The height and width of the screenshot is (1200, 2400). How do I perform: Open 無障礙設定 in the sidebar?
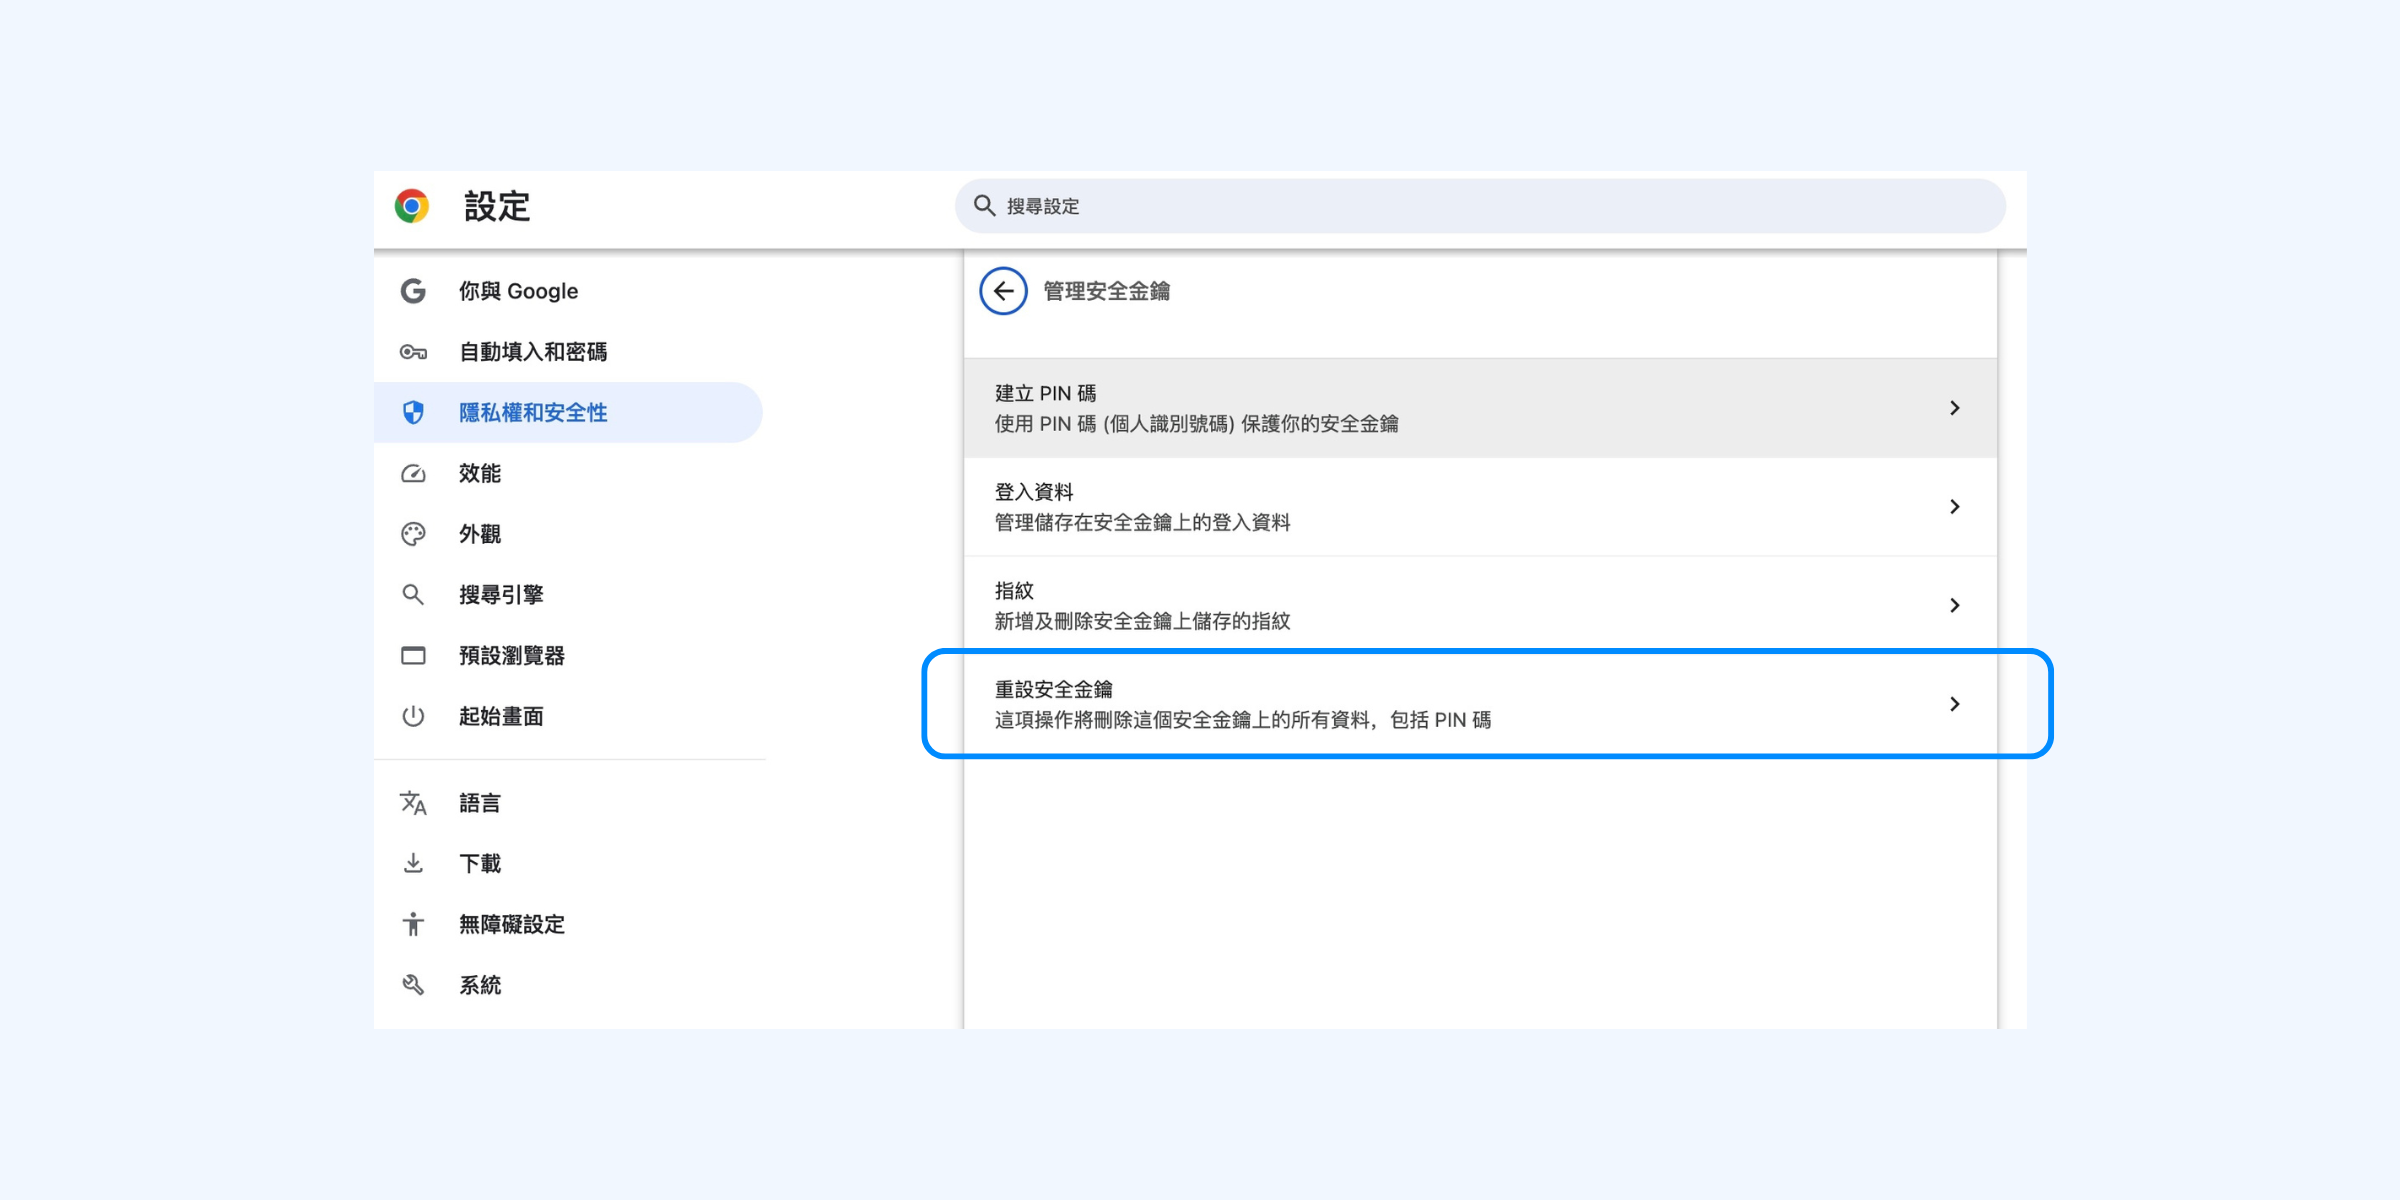pyautogui.click(x=511, y=925)
